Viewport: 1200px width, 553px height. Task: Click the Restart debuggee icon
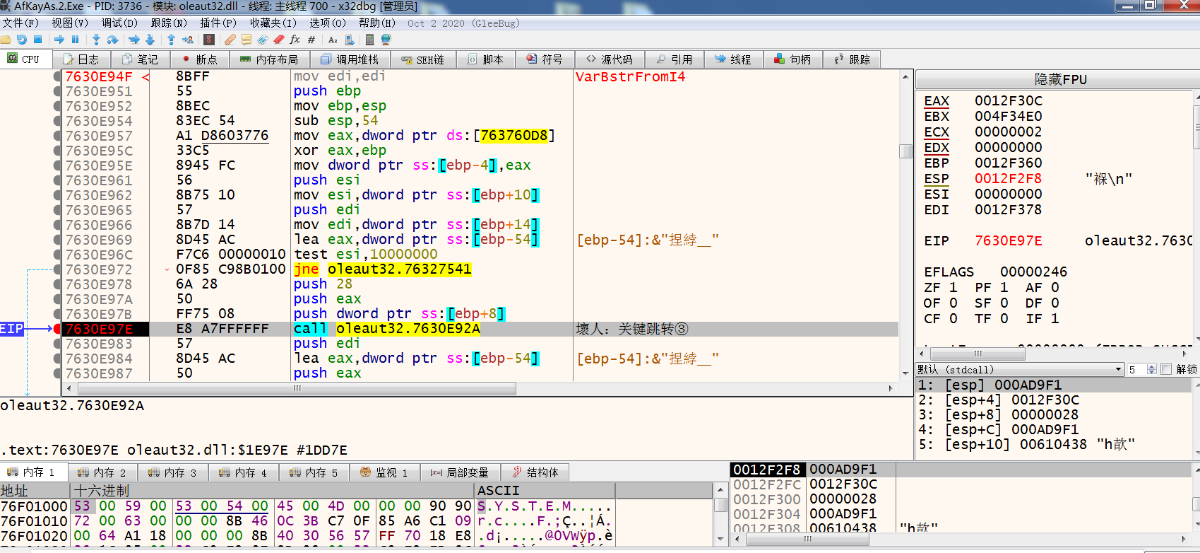(22, 40)
